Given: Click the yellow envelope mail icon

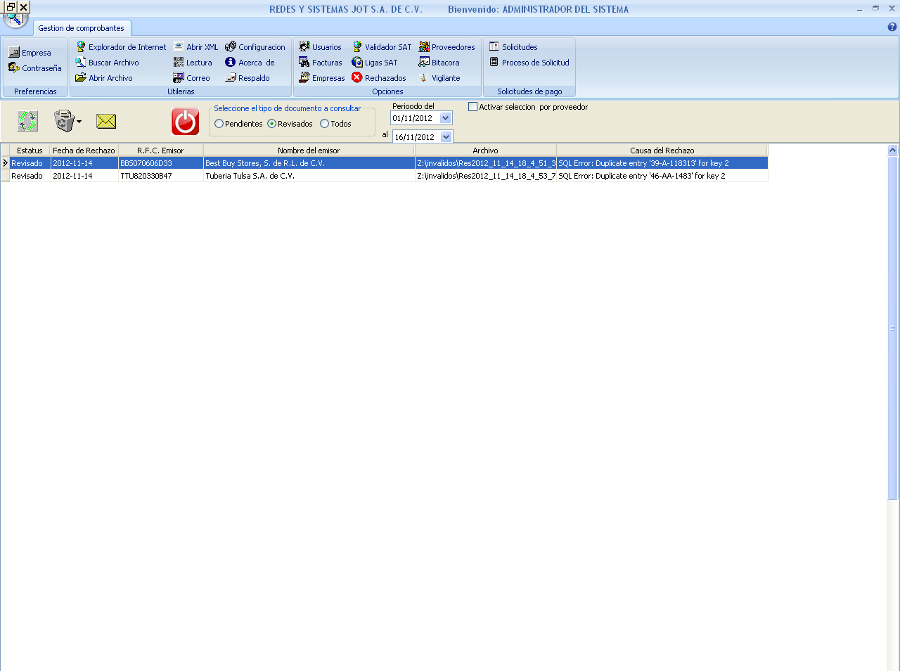Looking at the screenshot, I should [x=106, y=122].
